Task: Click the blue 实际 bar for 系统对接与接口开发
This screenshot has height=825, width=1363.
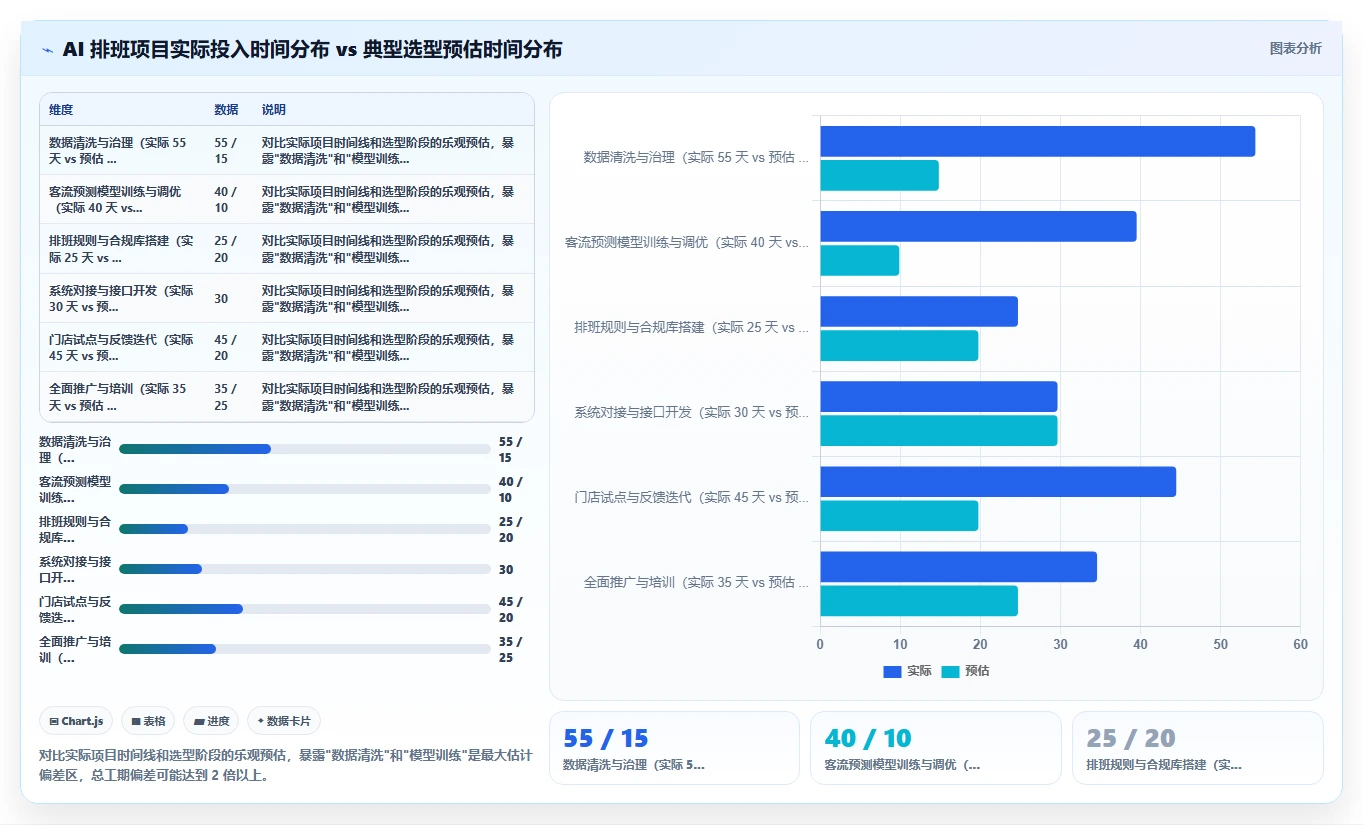Action: click(x=938, y=397)
